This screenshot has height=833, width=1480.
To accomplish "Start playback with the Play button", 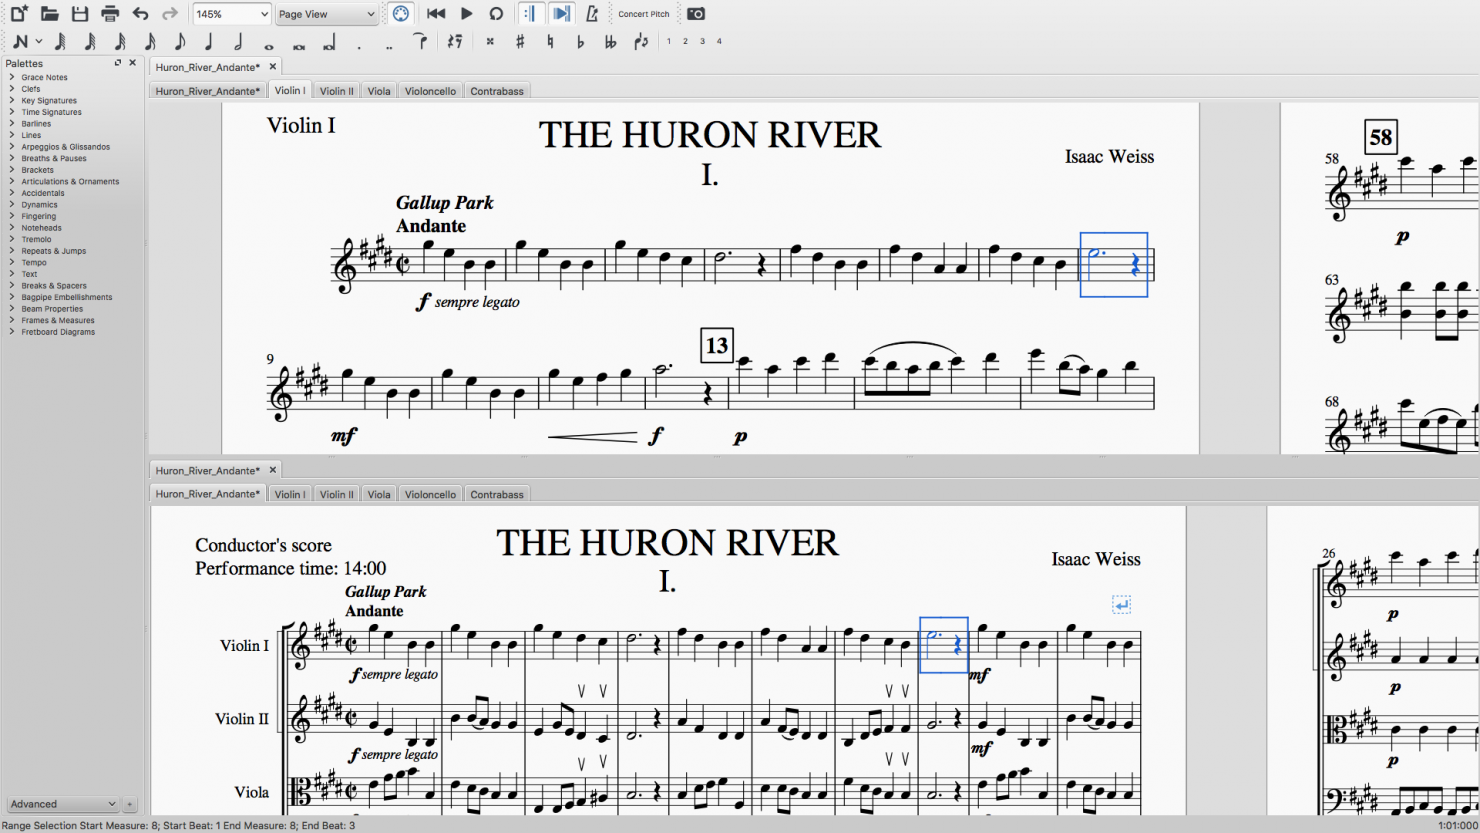I will point(466,13).
